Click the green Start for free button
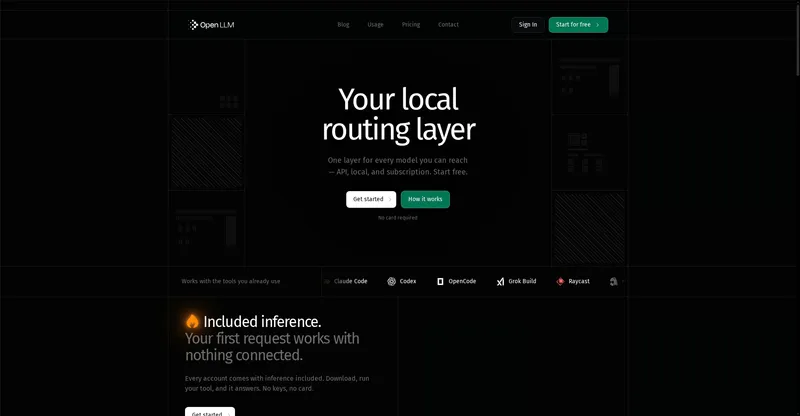800x416 pixels. coord(578,25)
